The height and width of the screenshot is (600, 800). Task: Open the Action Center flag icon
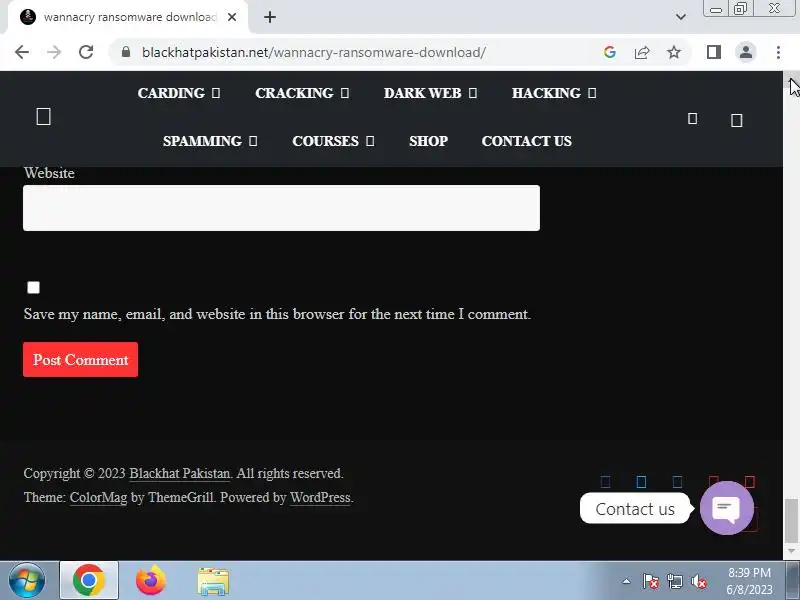point(651,581)
